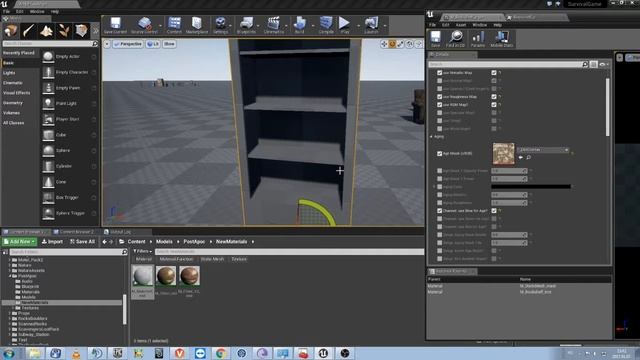Select the white material sphere thumbnail
The height and width of the screenshot is (360, 640).
(142, 276)
